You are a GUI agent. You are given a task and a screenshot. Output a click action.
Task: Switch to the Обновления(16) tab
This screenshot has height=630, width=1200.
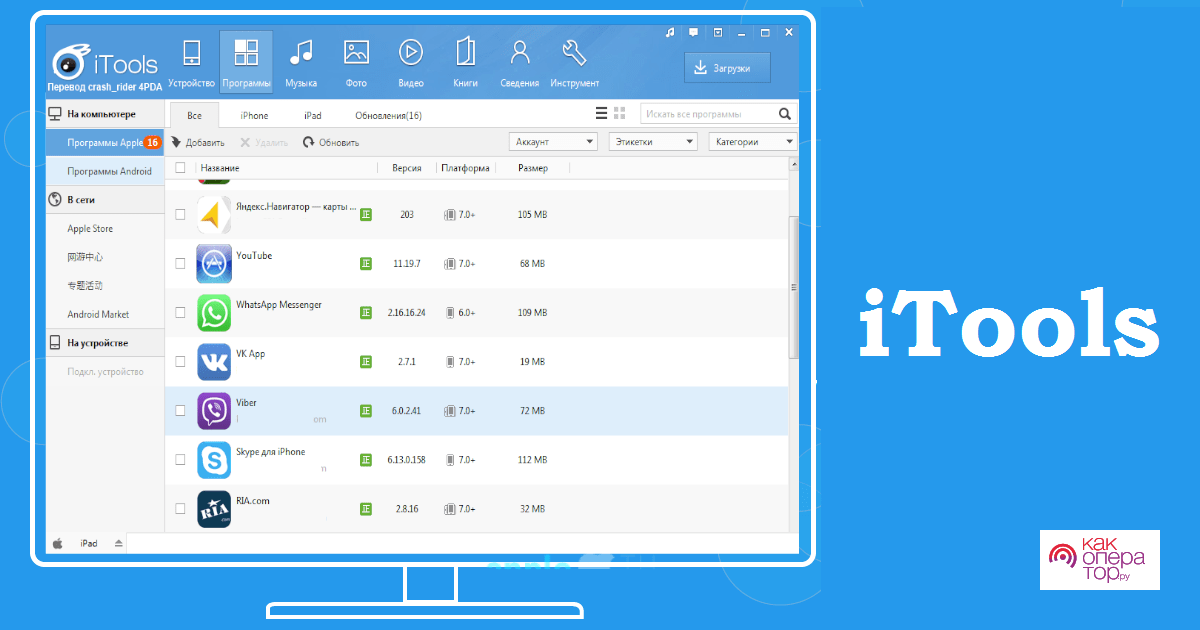(x=388, y=115)
